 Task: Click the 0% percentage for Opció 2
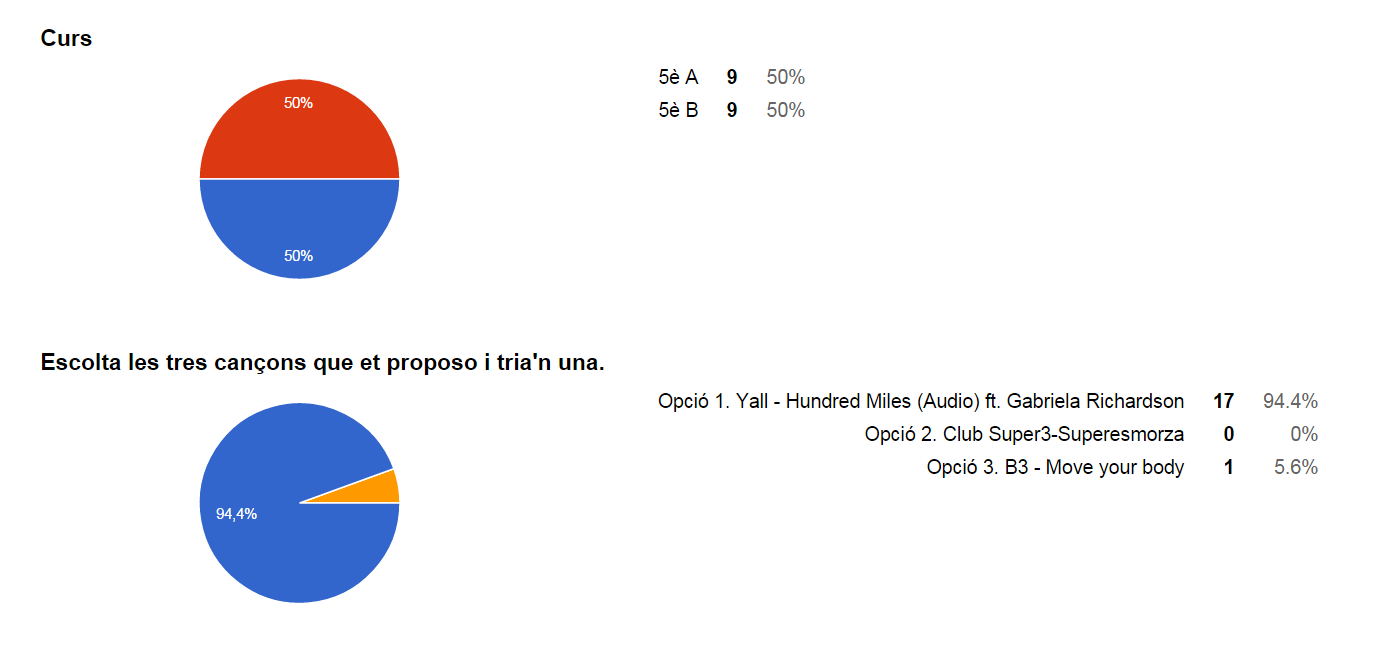pyautogui.click(x=1304, y=434)
